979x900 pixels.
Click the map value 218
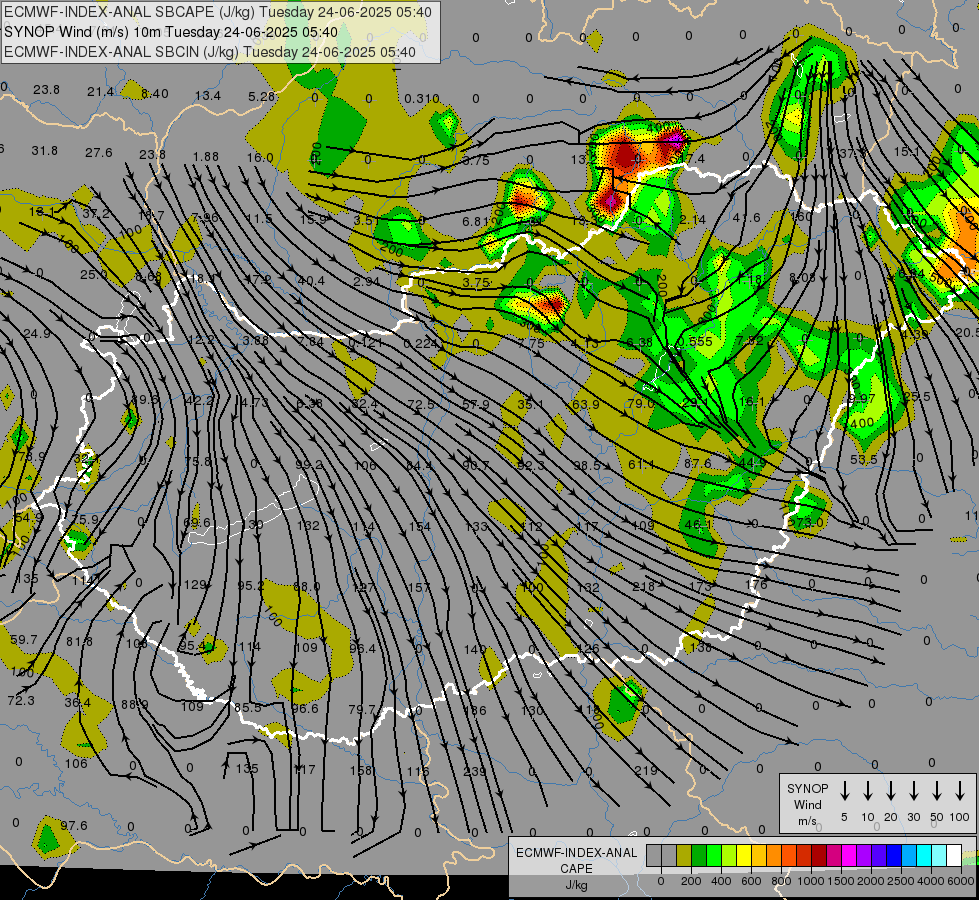643,586
